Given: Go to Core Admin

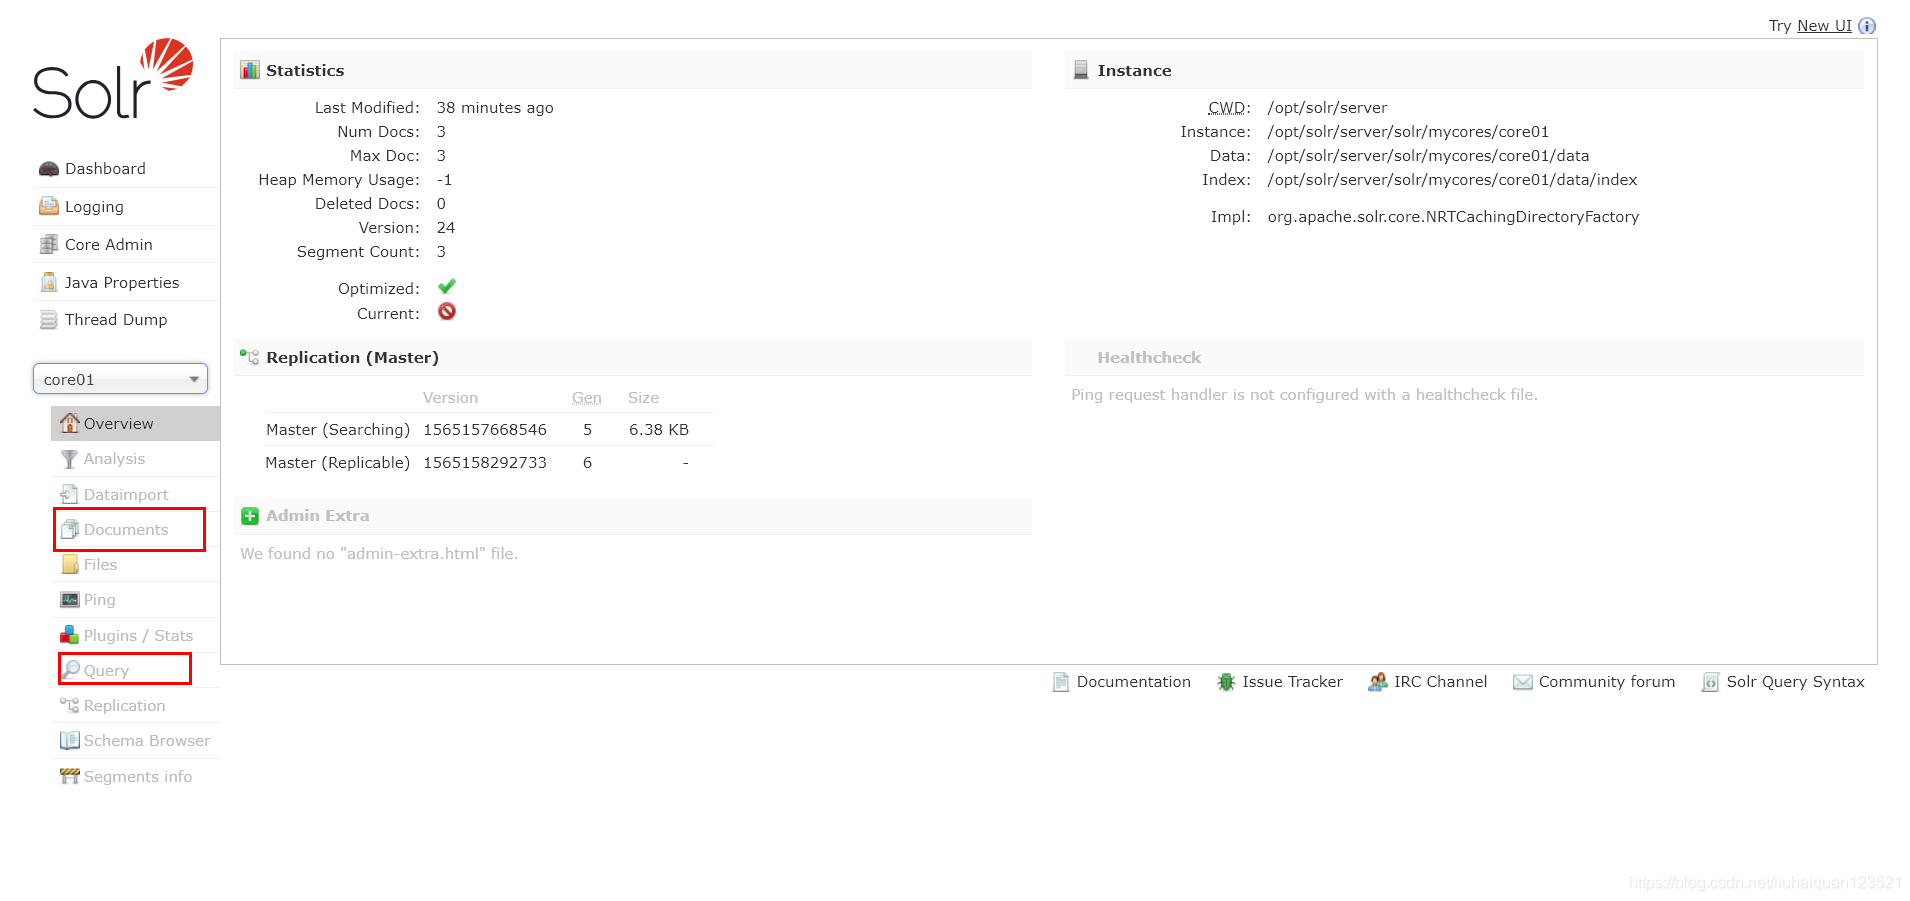Looking at the screenshot, I should (x=109, y=245).
